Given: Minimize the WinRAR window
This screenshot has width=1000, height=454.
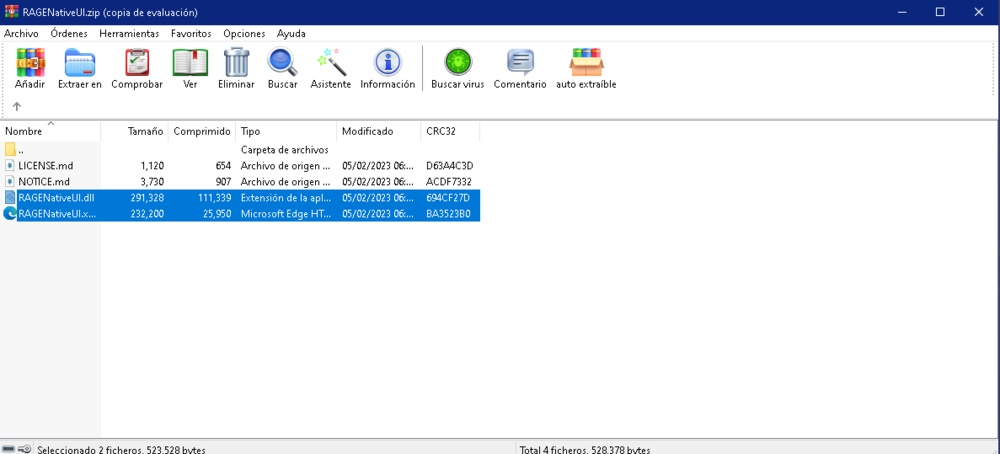Looking at the screenshot, I should (901, 11).
